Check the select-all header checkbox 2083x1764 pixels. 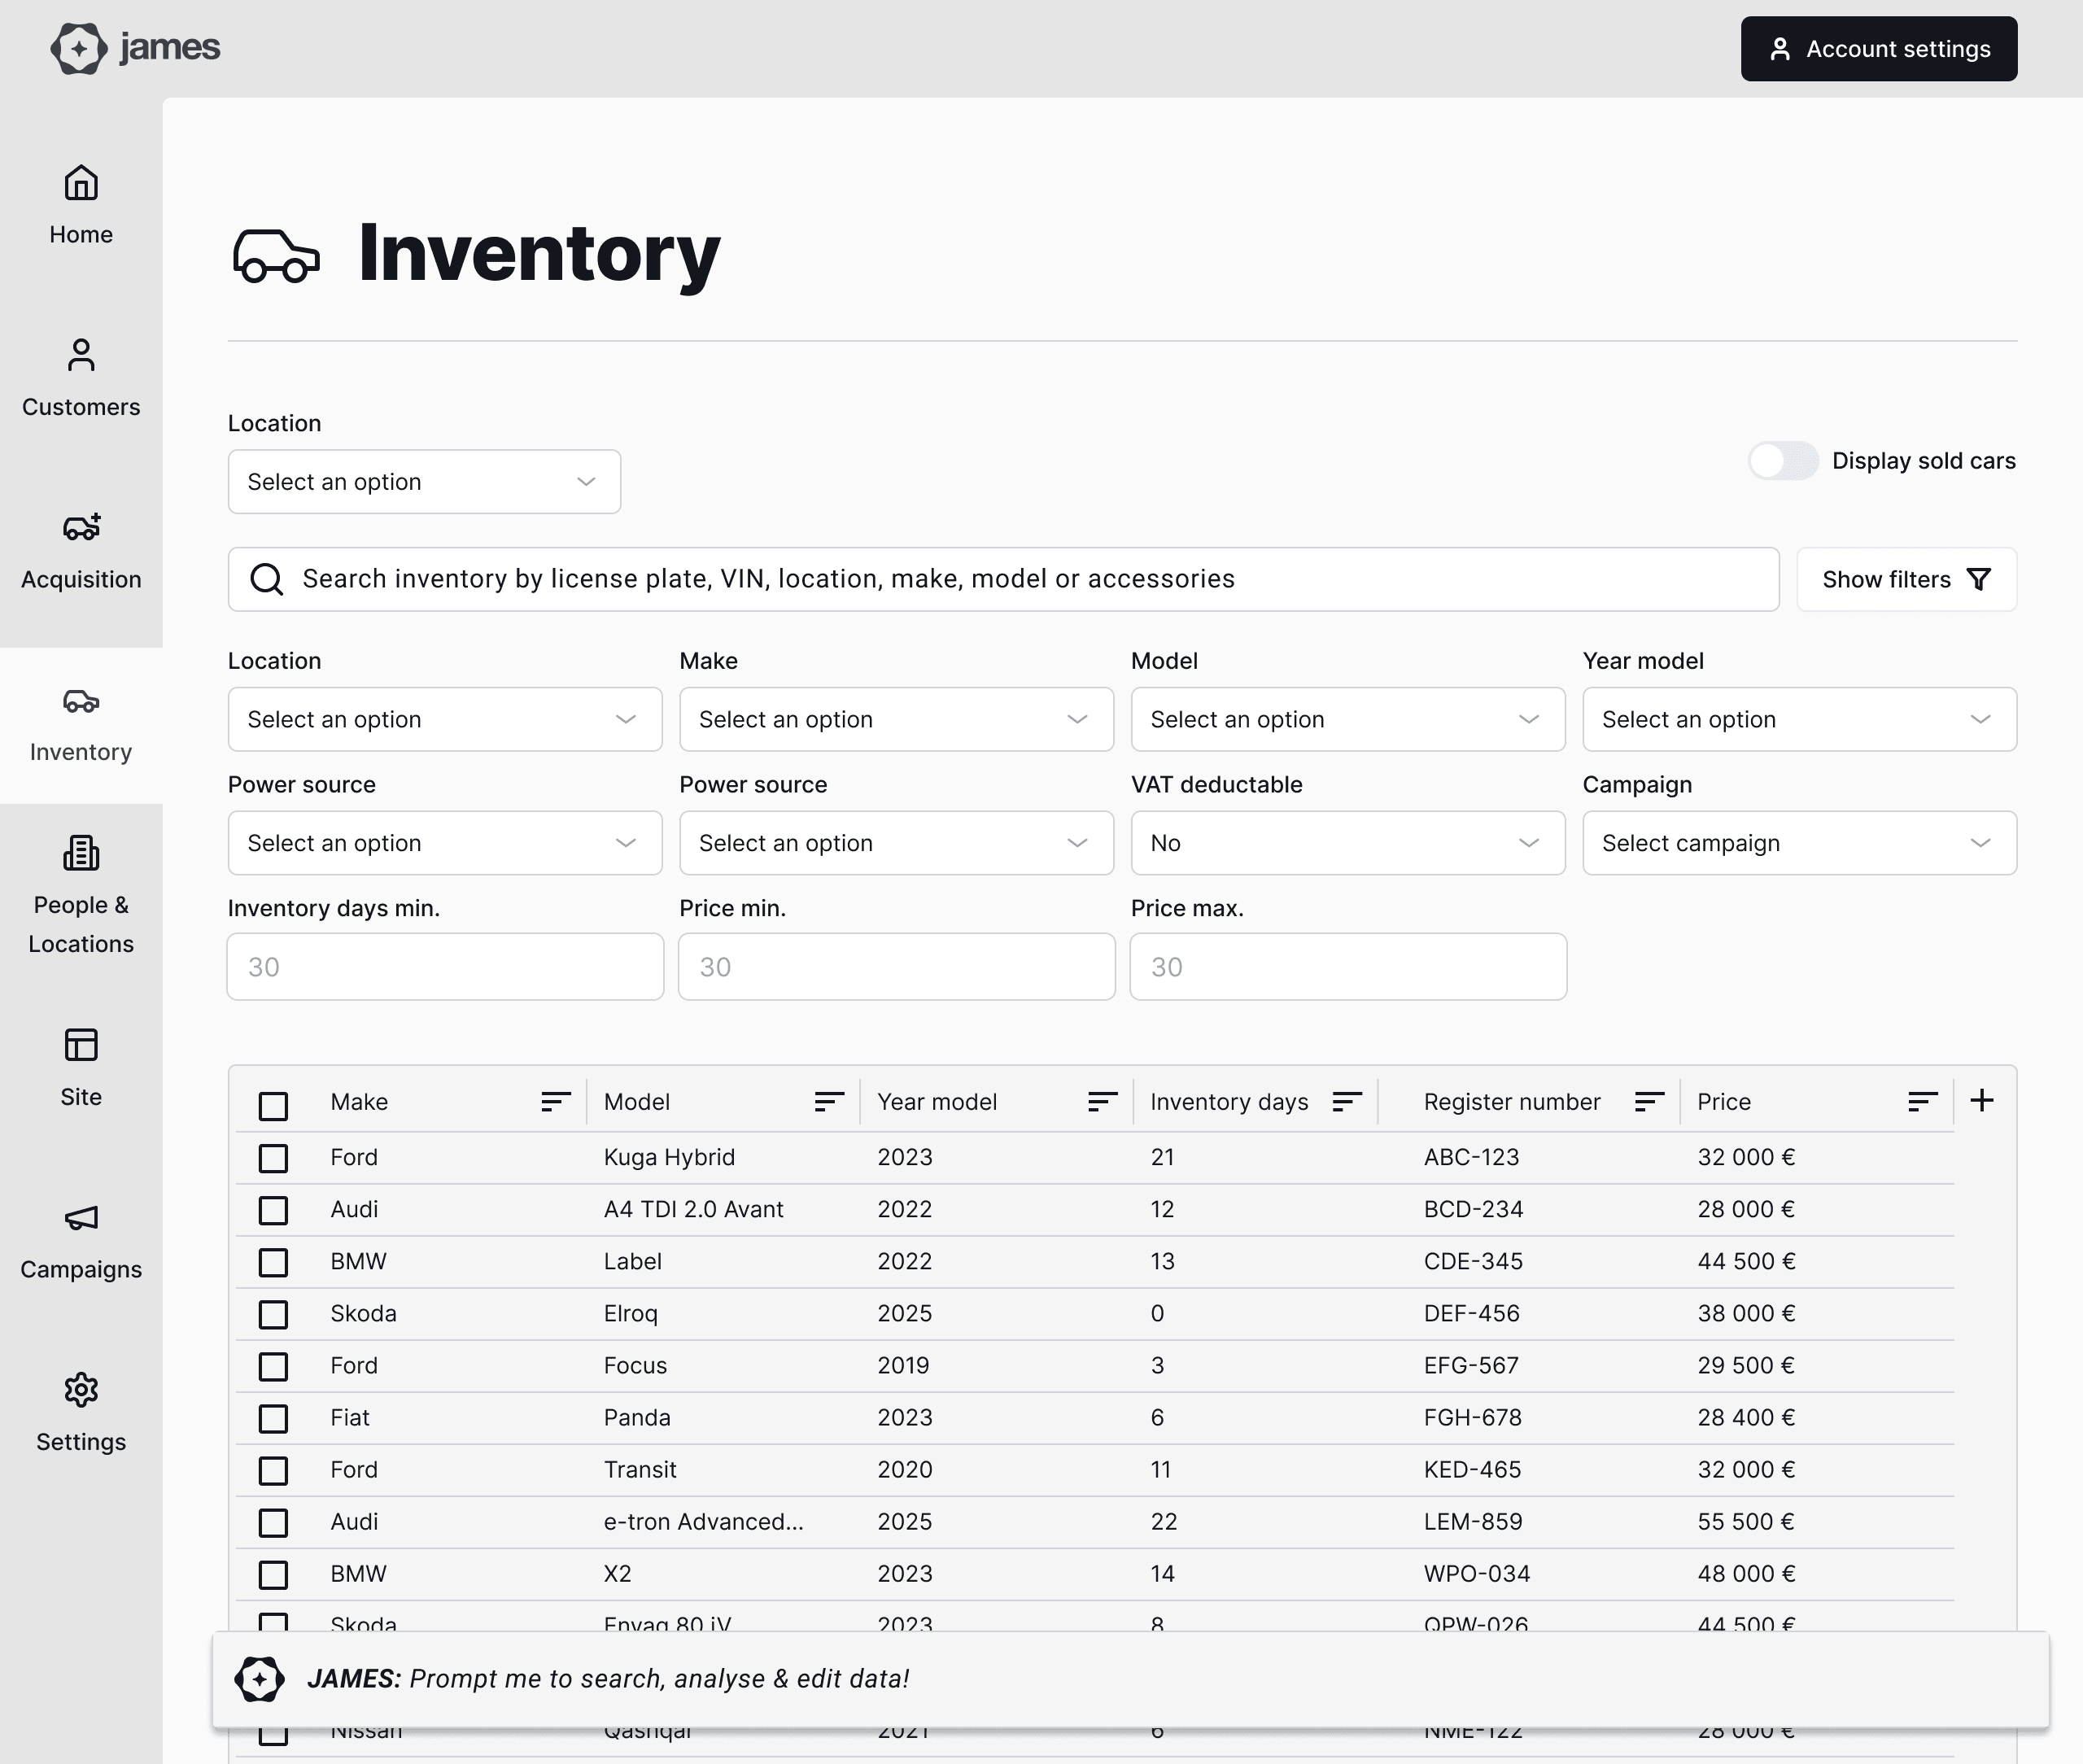pos(273,1106)
